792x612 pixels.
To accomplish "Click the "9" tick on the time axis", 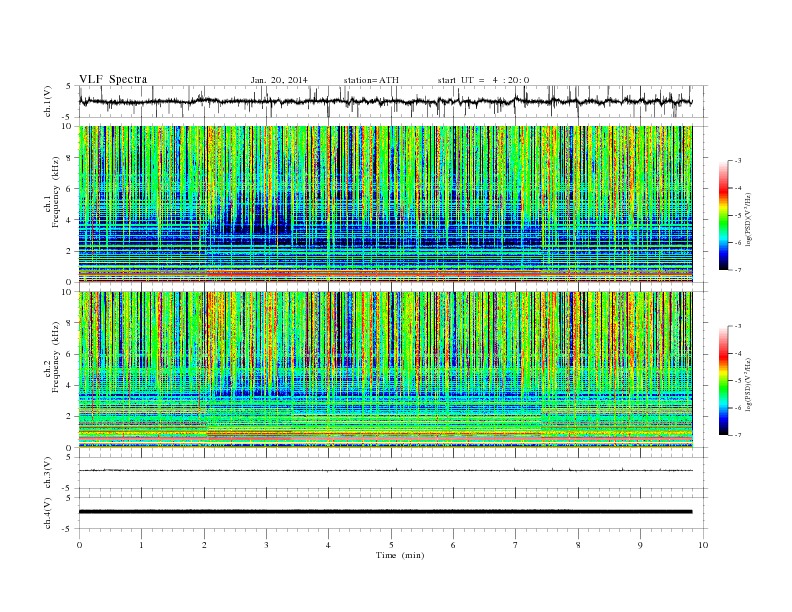I will [x=640, y=545].
